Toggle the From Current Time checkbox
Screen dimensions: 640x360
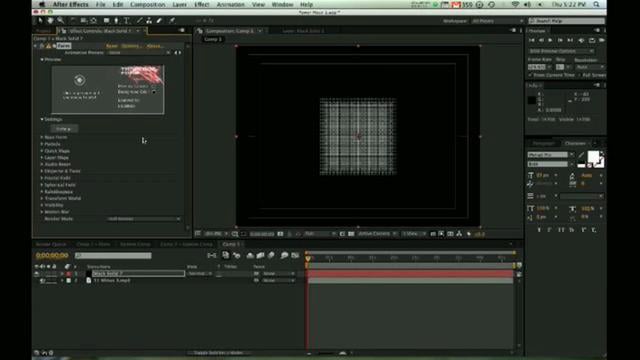tap(531, 75)
